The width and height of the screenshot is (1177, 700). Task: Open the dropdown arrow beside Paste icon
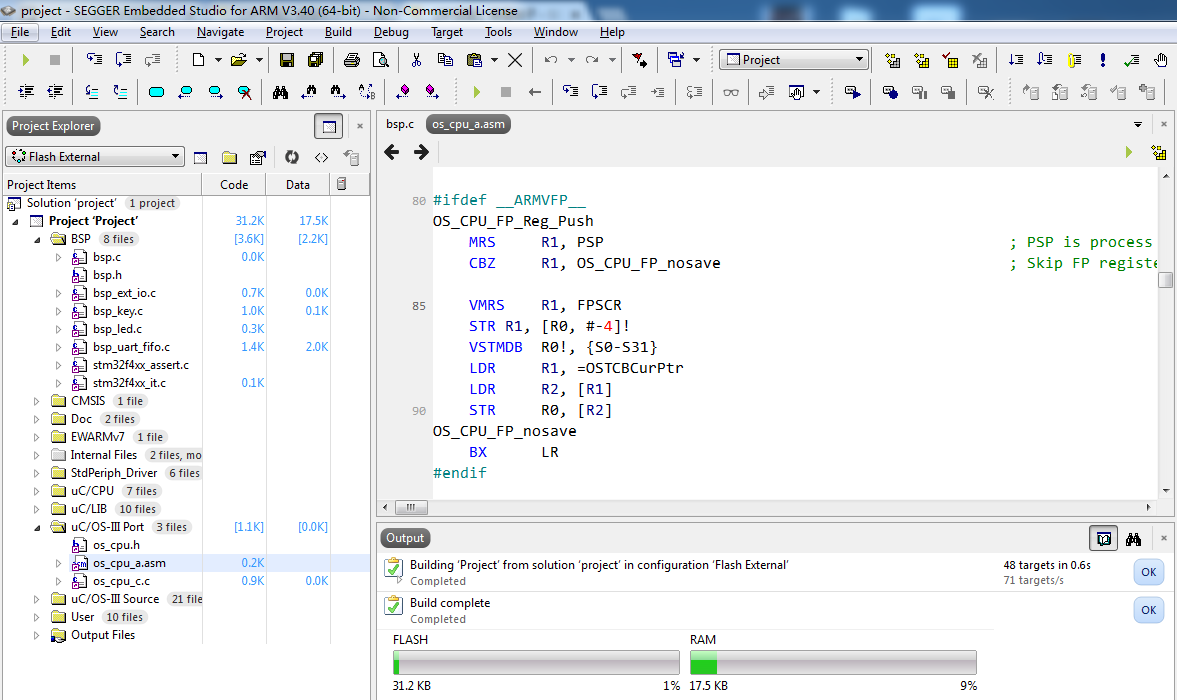494,60
